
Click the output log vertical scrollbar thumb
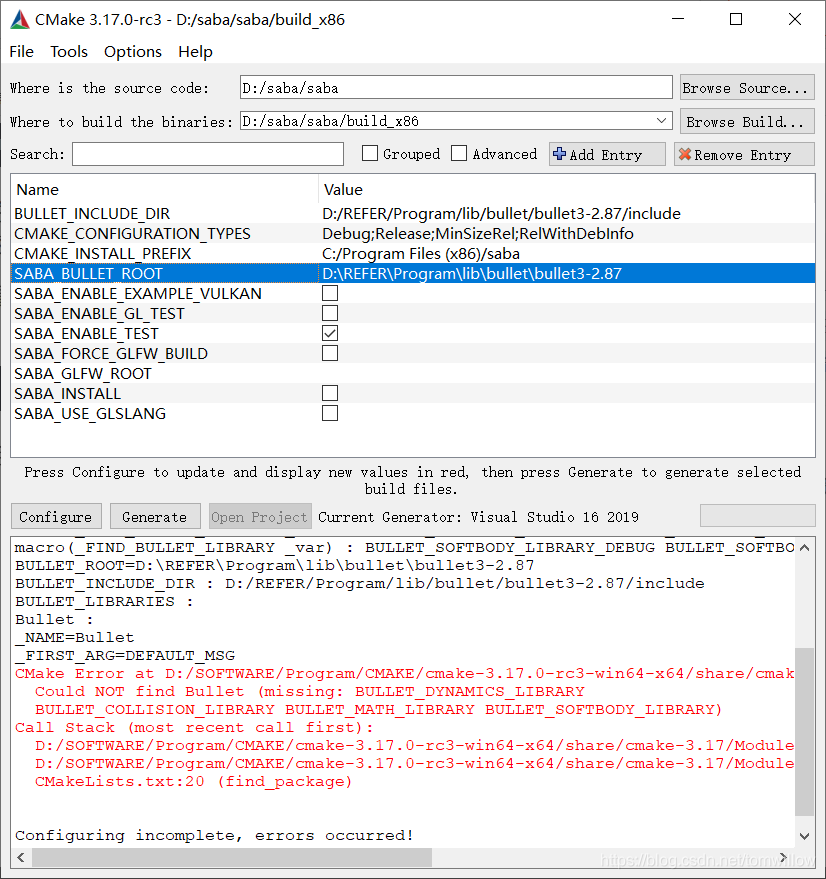point(804,732)
